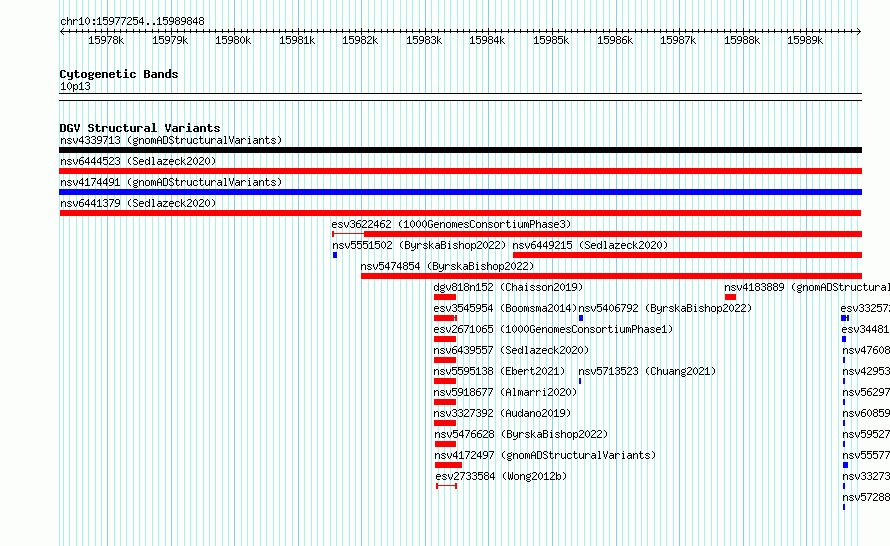The width and height of the screenshot is (890, 546).
Task: Open the nsv6444523 (Sedlazeck2020) label
Action: pos(138,161)
